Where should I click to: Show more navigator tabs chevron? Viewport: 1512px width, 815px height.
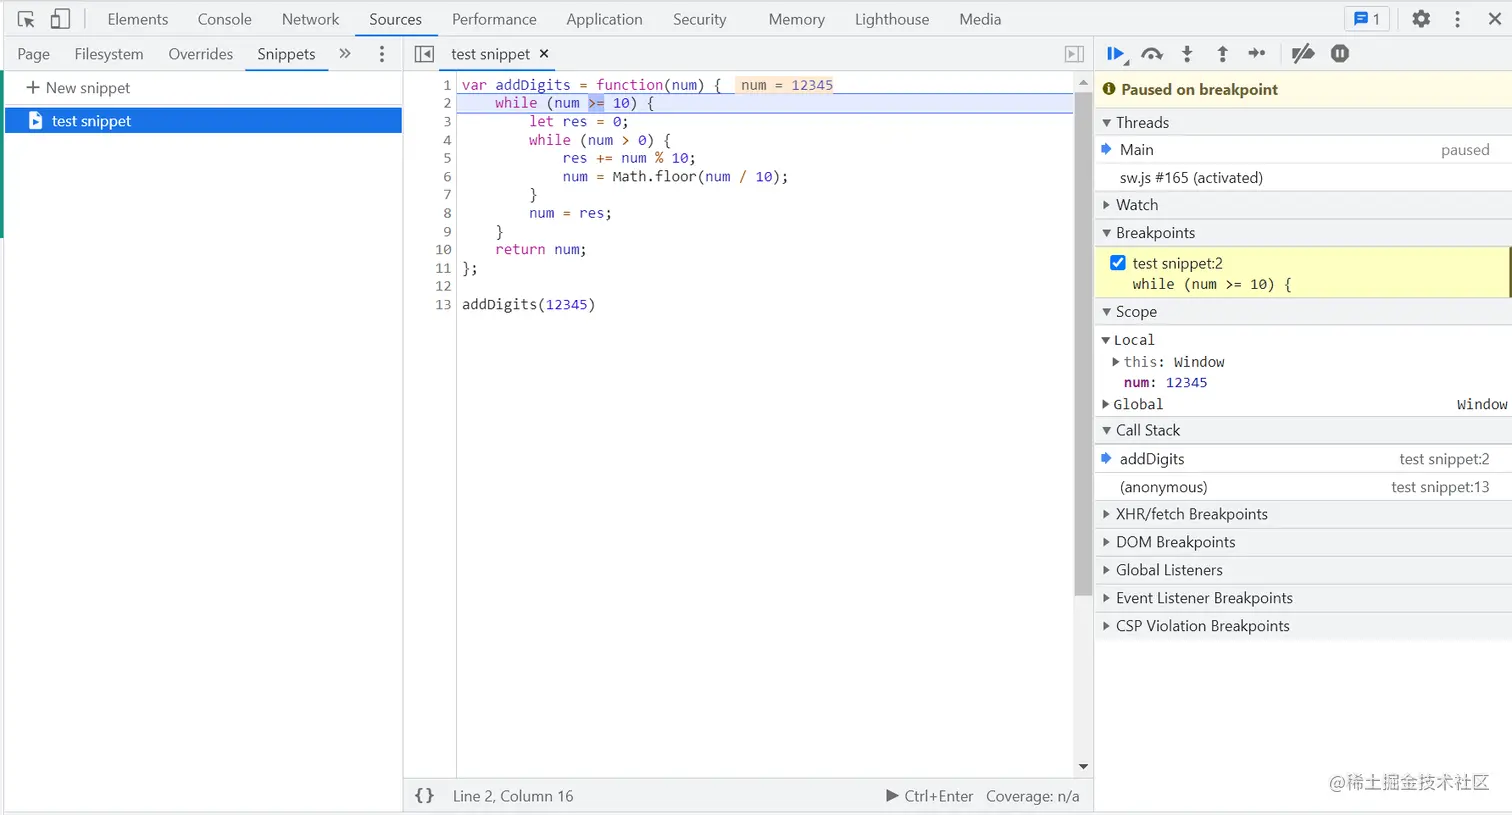point(345,54)
